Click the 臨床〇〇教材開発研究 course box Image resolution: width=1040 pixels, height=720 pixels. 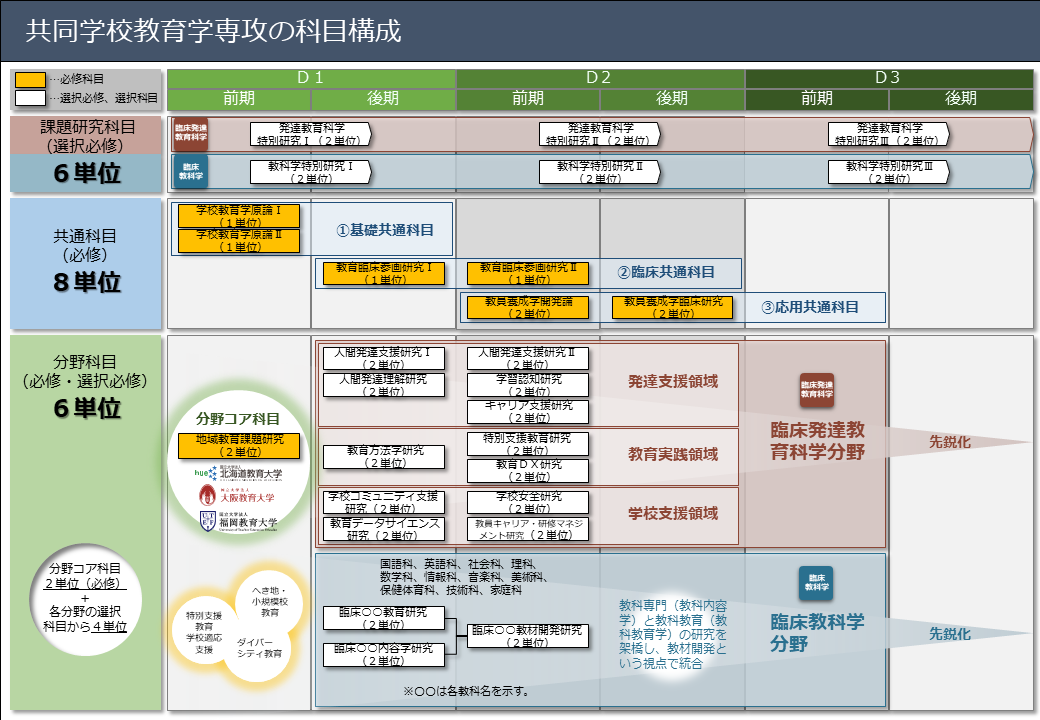point(528,636)
